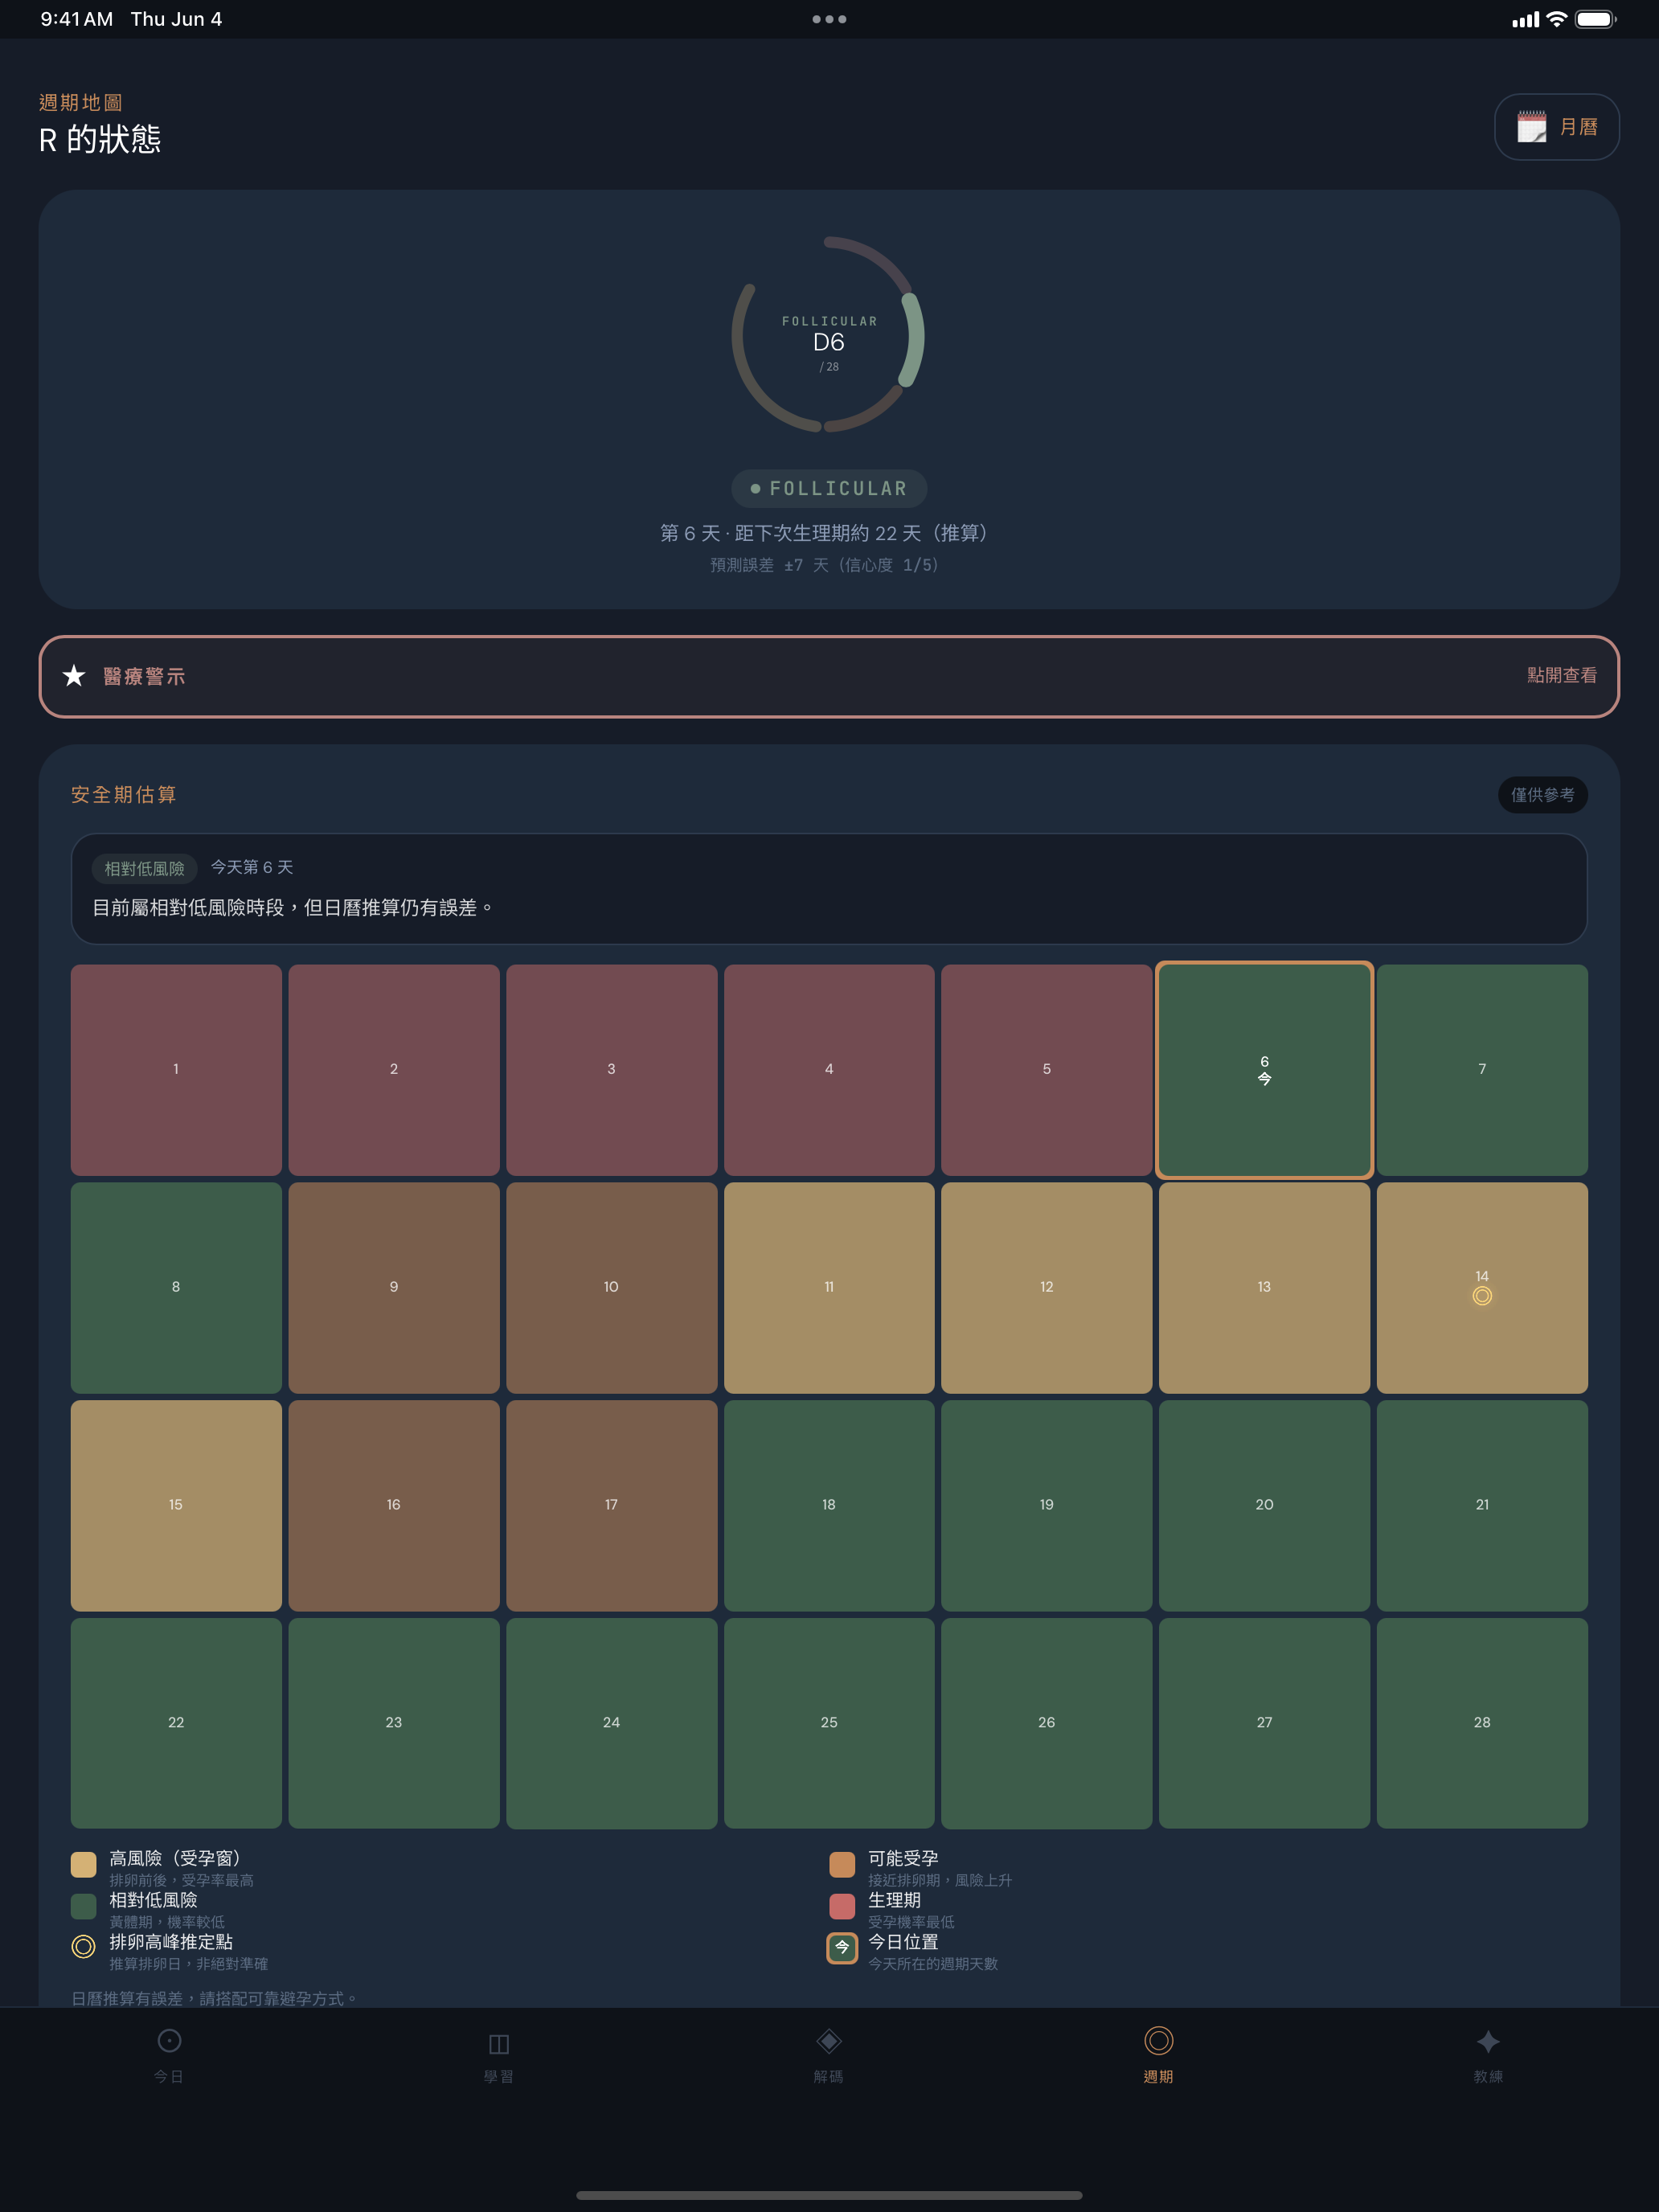Select cycle day 10 tile
The image size is (1659, 2212).
point(611,1288)
